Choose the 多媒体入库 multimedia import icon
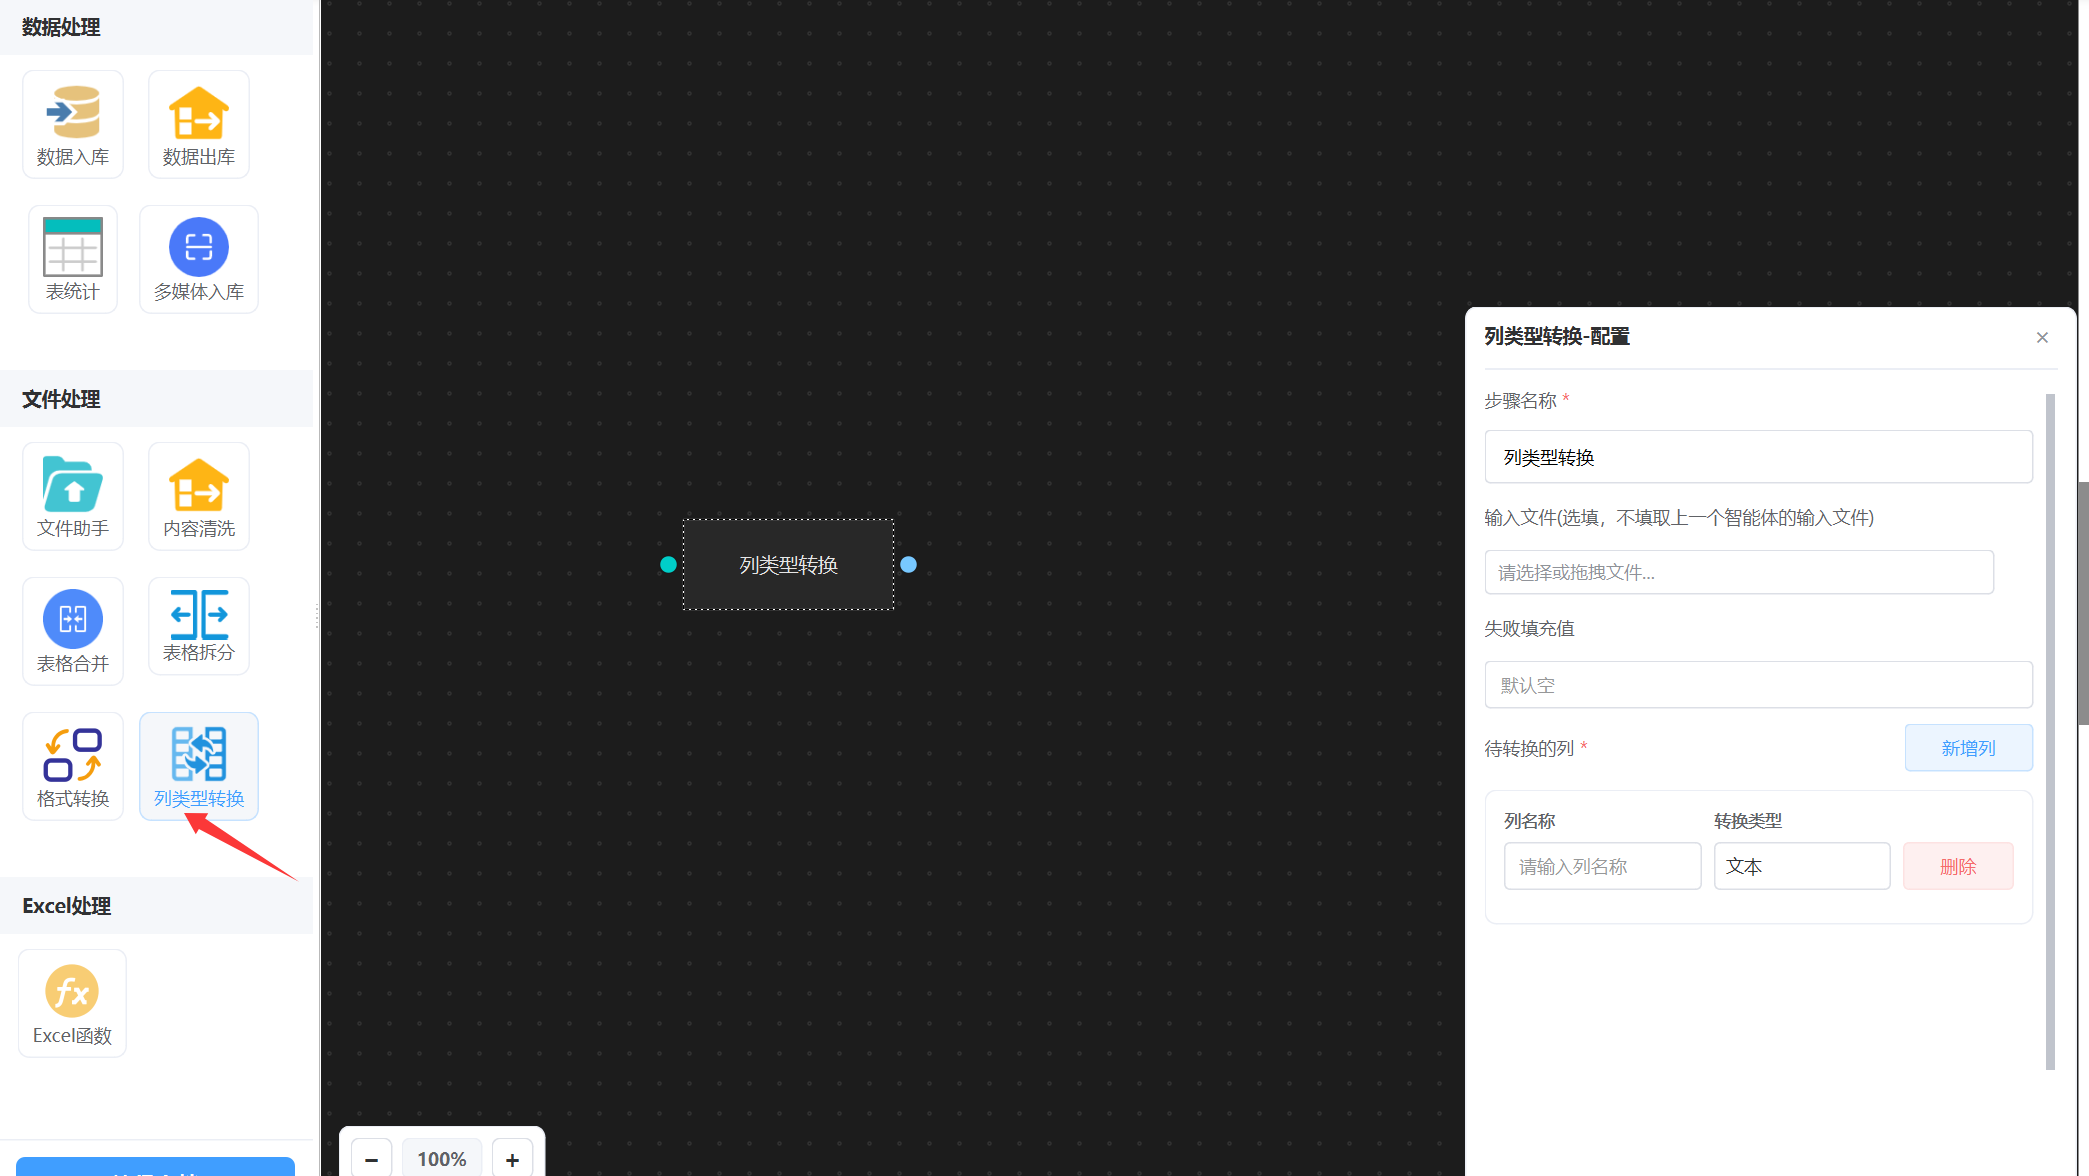 pyautogui.click(x=198, y=259)
